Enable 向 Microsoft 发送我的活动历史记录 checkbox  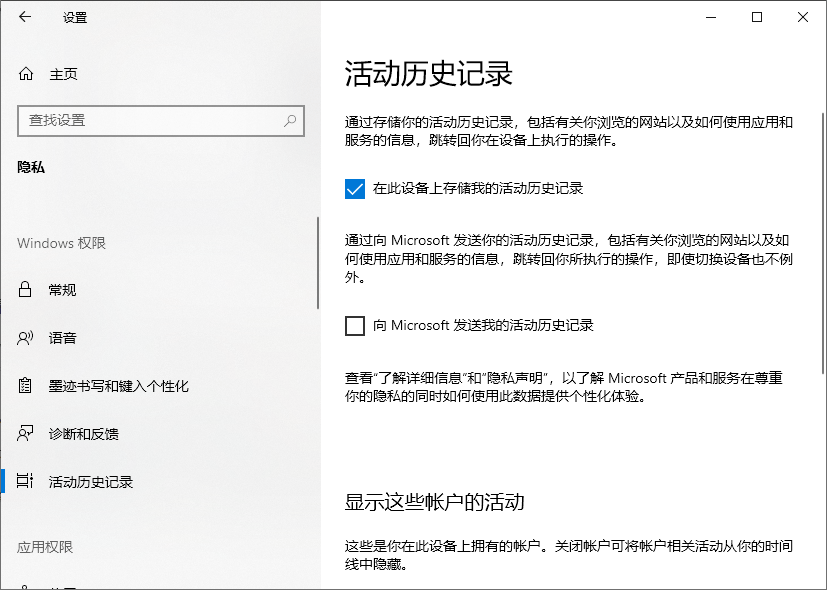355,326
